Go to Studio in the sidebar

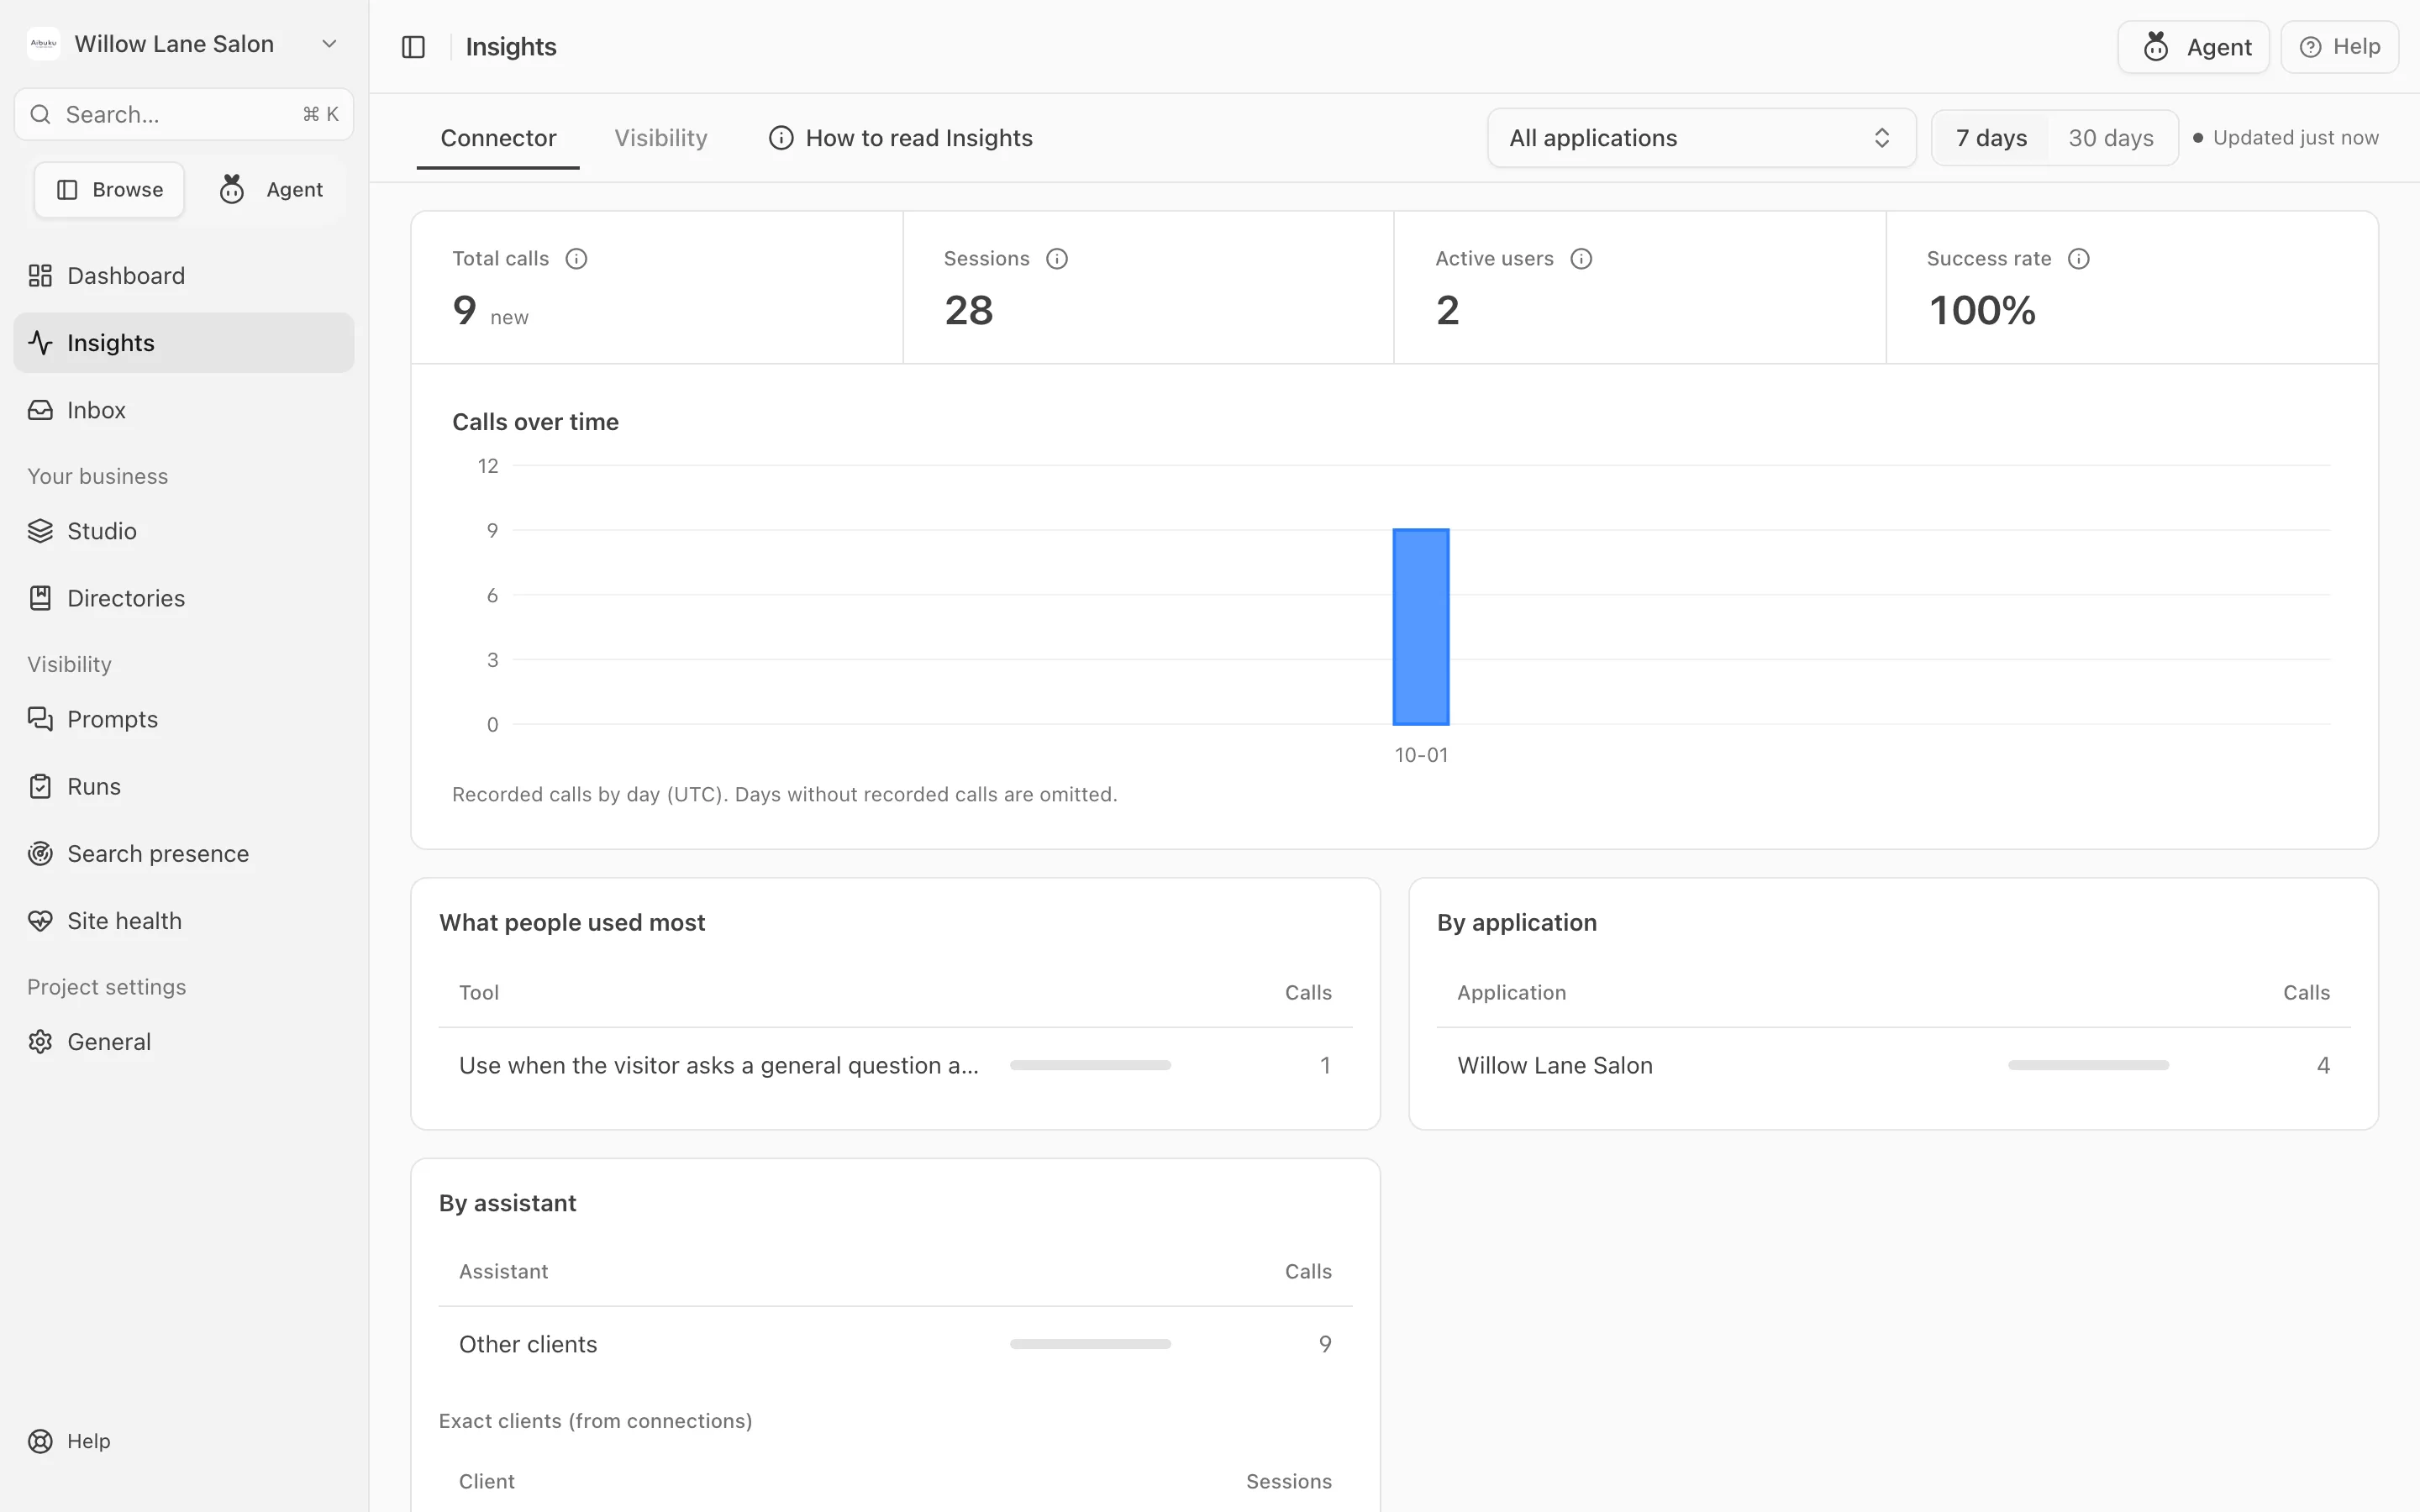pyautogui.click(x=184, y=531)
